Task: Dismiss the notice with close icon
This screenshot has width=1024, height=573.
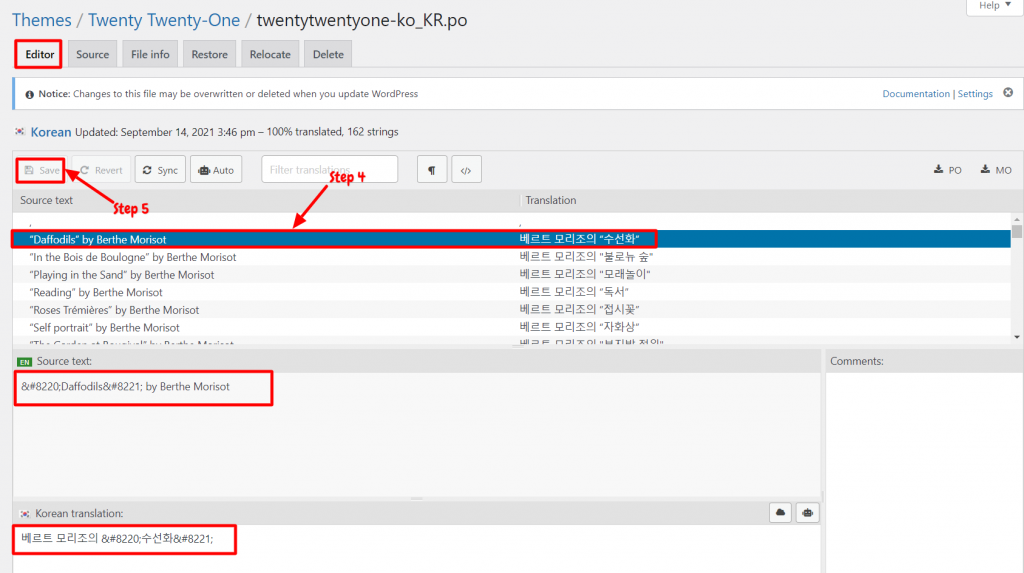Action: (x=1008, y=93)
